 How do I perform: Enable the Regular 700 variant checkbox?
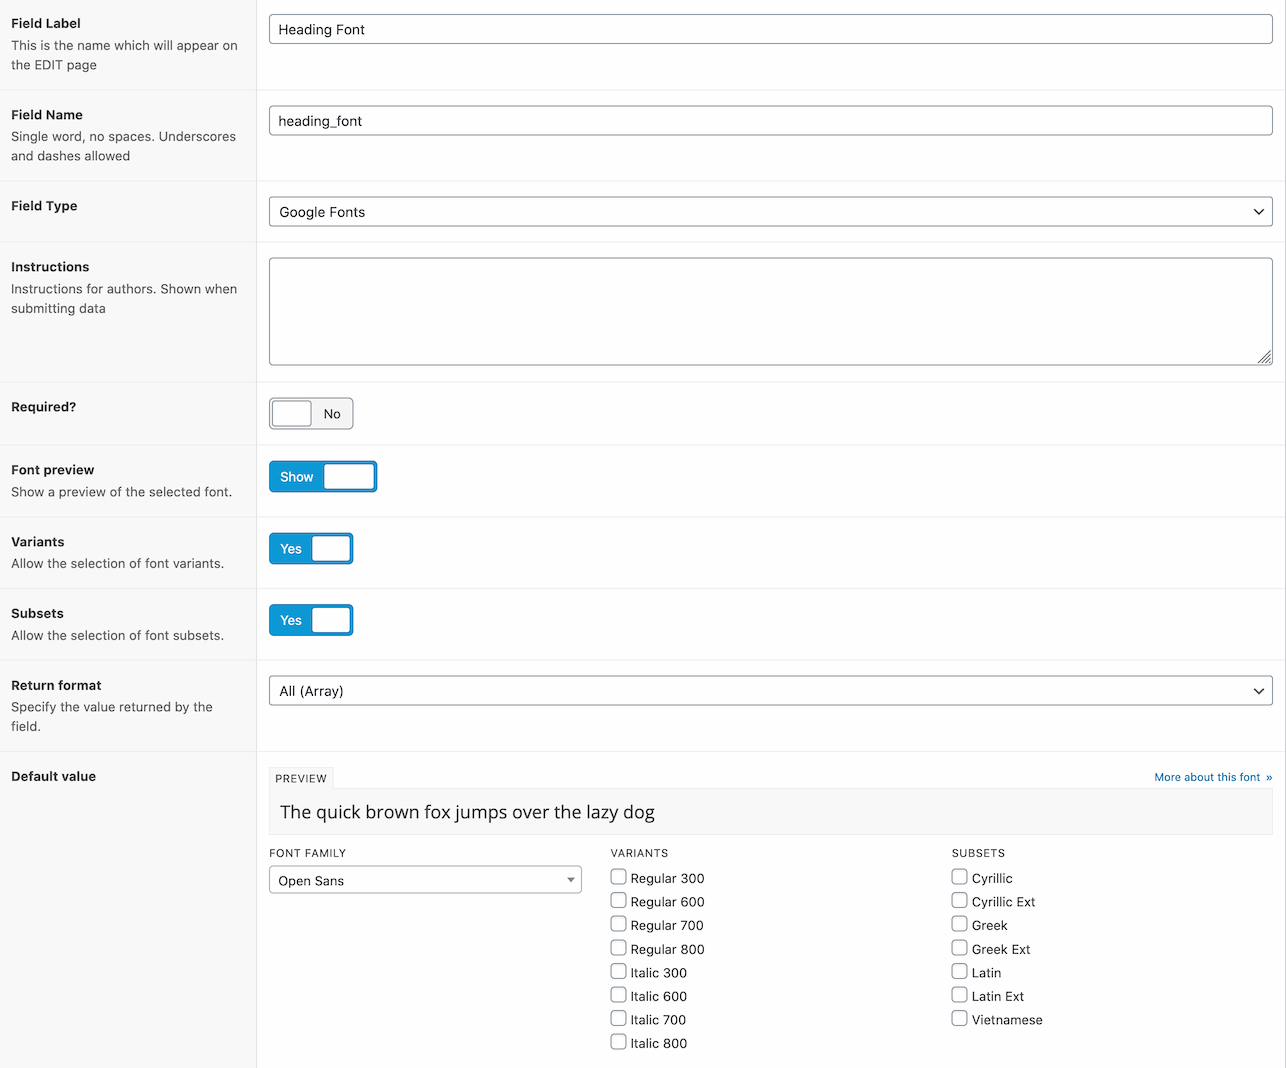coord(619,924)
